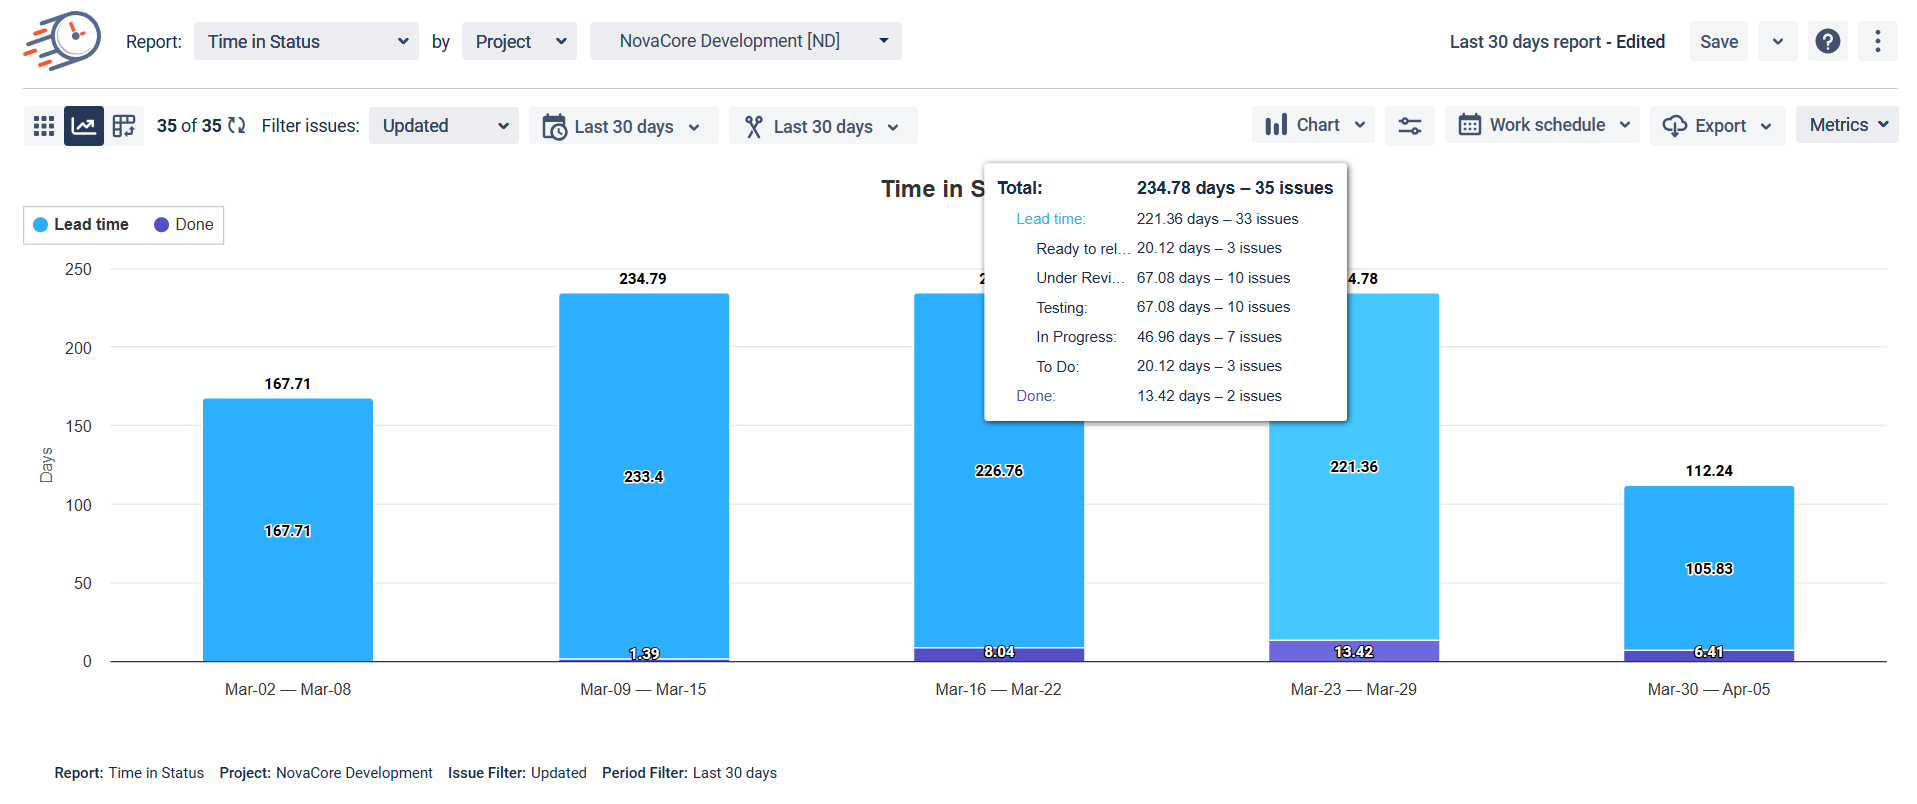Open the Metrics menu

point(1846,125)
